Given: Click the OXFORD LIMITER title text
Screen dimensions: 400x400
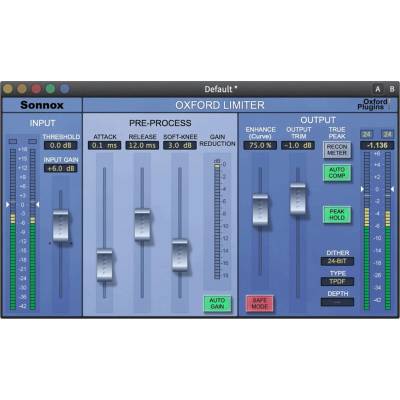Looking at the screenshot, I should (x=220, y=105).
